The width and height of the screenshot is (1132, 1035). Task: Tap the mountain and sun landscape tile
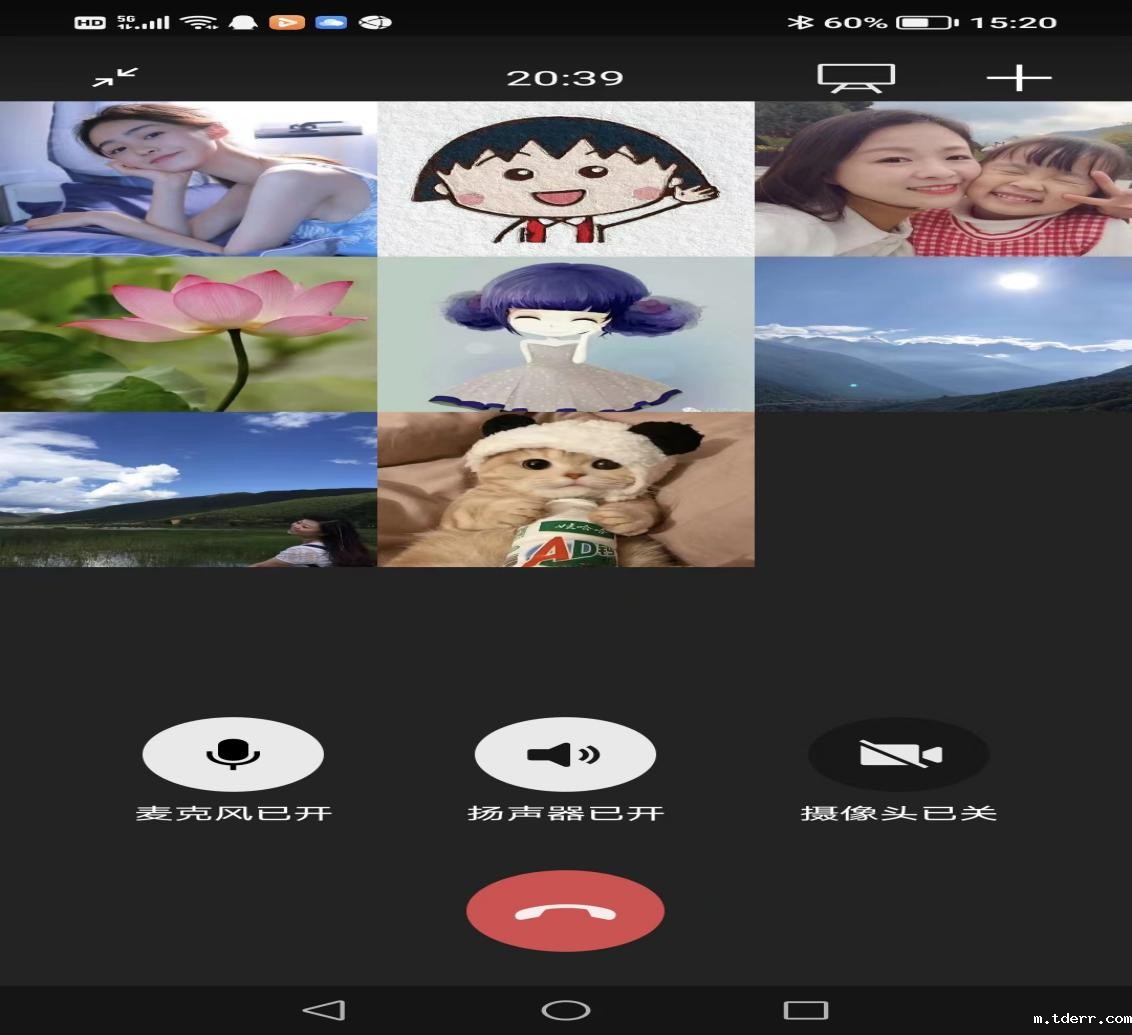click(943, 334)
